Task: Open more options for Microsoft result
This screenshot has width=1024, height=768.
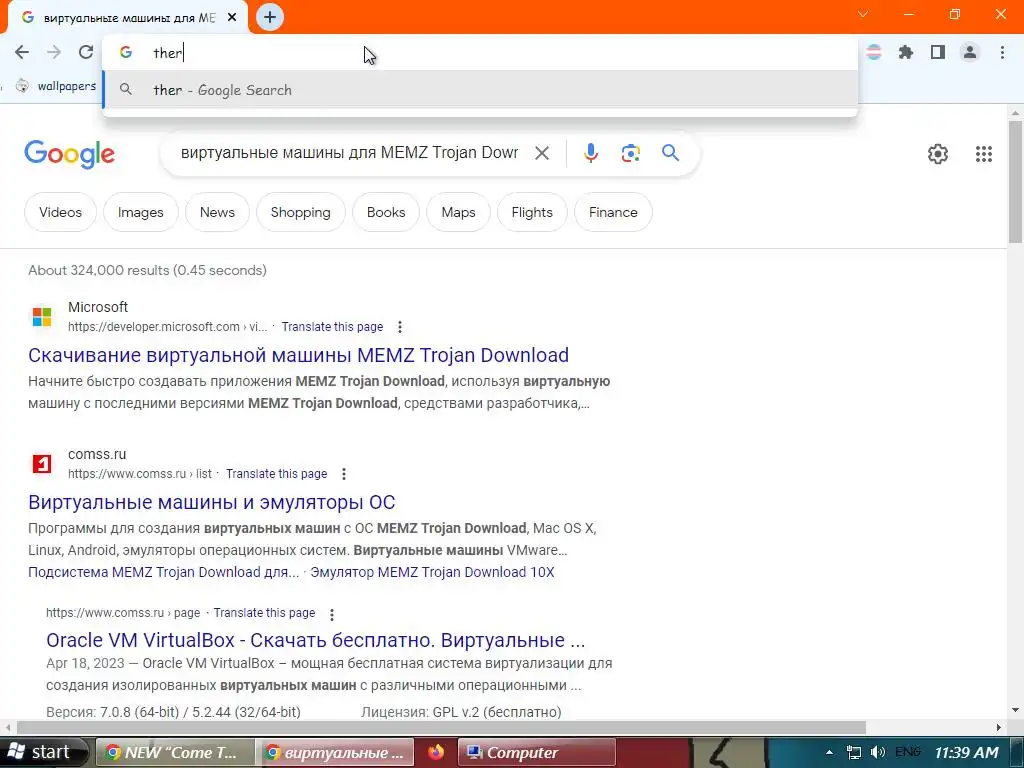Action: pos(400,327)
